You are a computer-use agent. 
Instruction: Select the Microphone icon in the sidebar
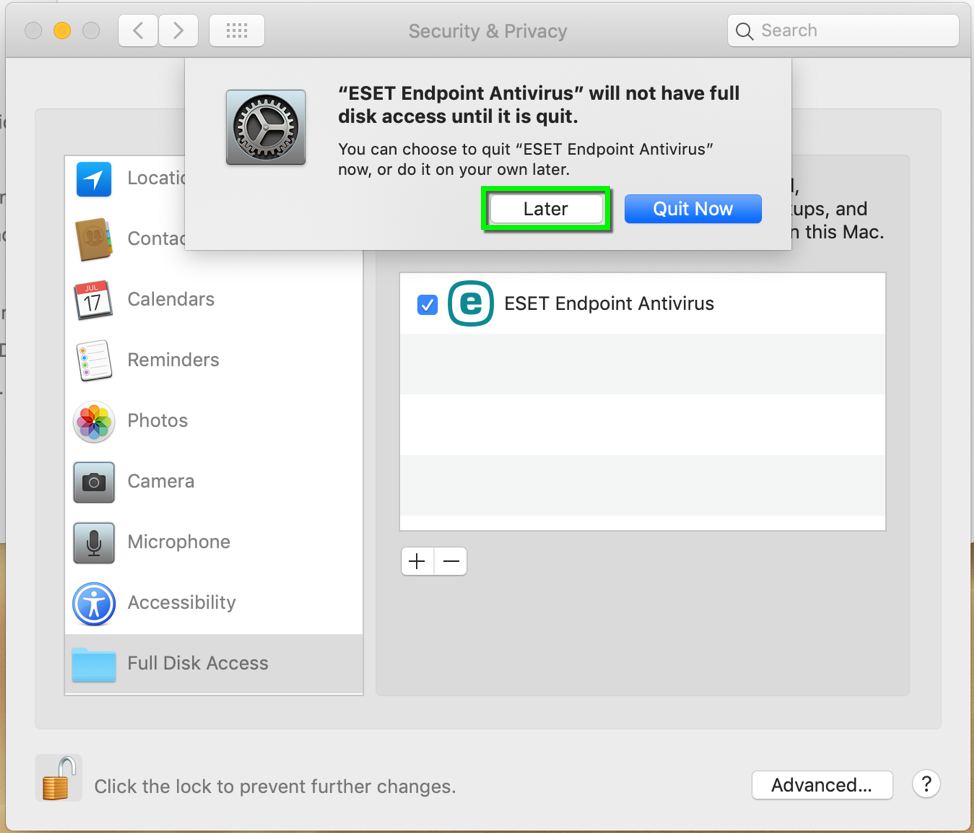point(94,543)
